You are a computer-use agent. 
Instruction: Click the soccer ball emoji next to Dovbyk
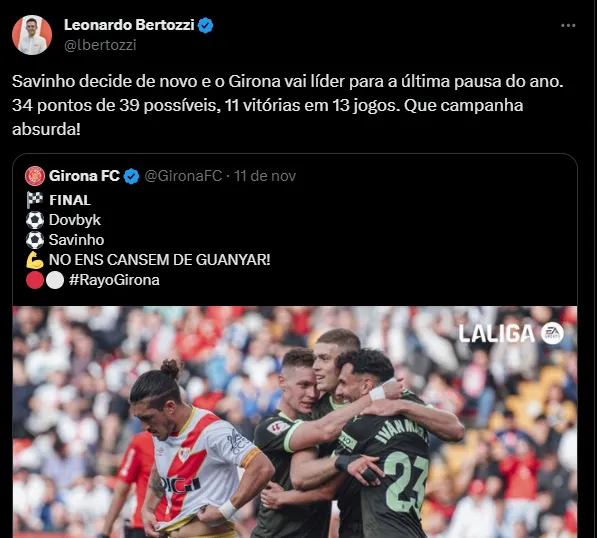35,220
